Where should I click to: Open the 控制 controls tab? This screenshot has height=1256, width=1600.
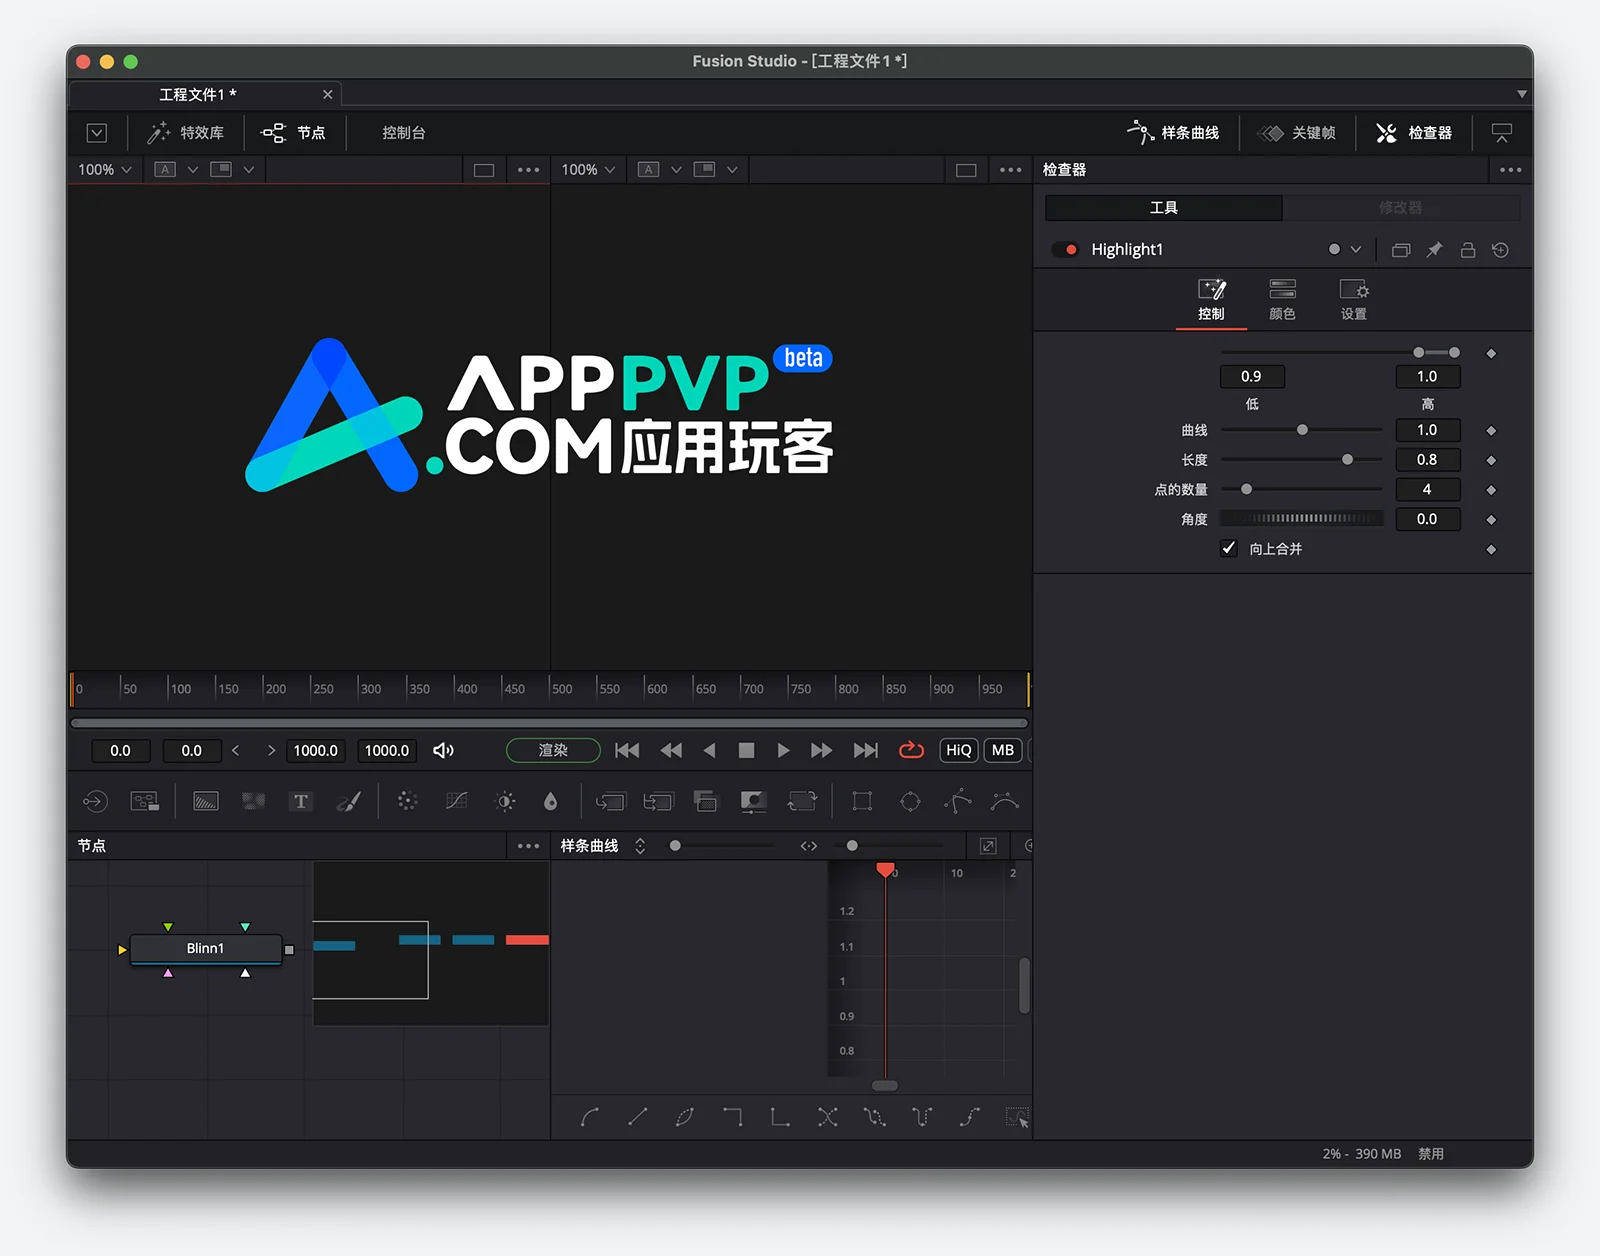1211,300
